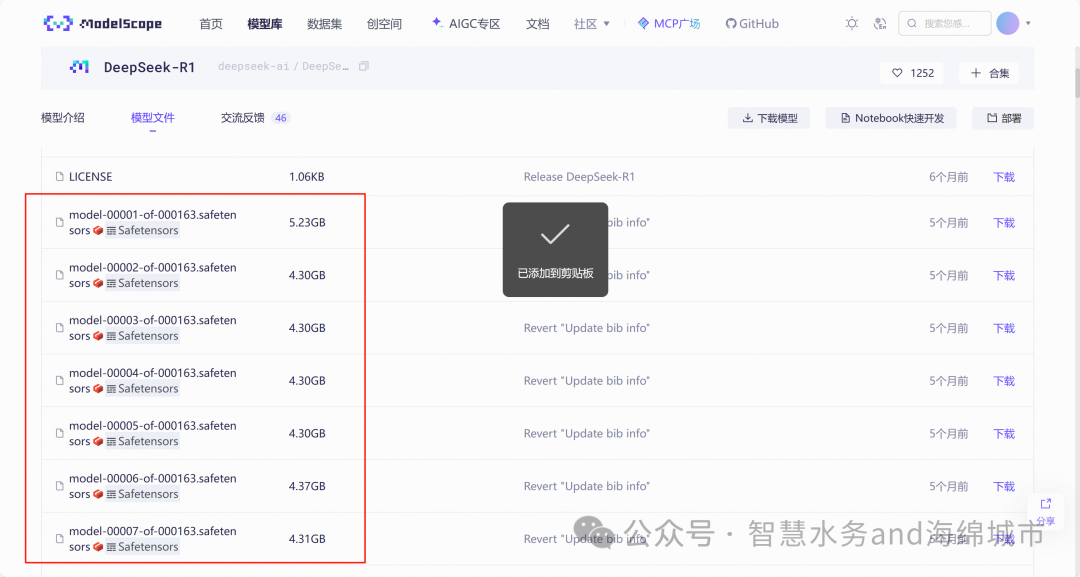
Task: Open the AIGC专区 nav item
Action: point(466,23)
